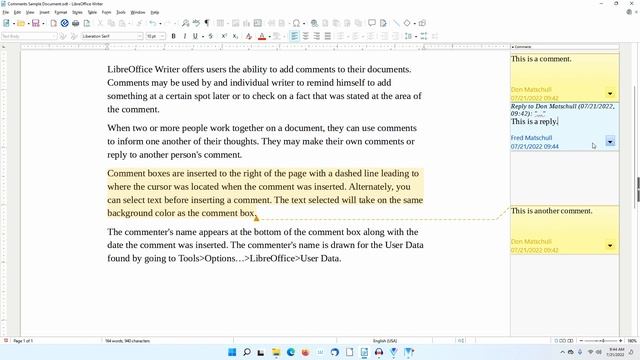Image resolution: width=640 pixels, height=360 pixels.
Task: Click the Save document icon
Action: [x=36, y=23]
